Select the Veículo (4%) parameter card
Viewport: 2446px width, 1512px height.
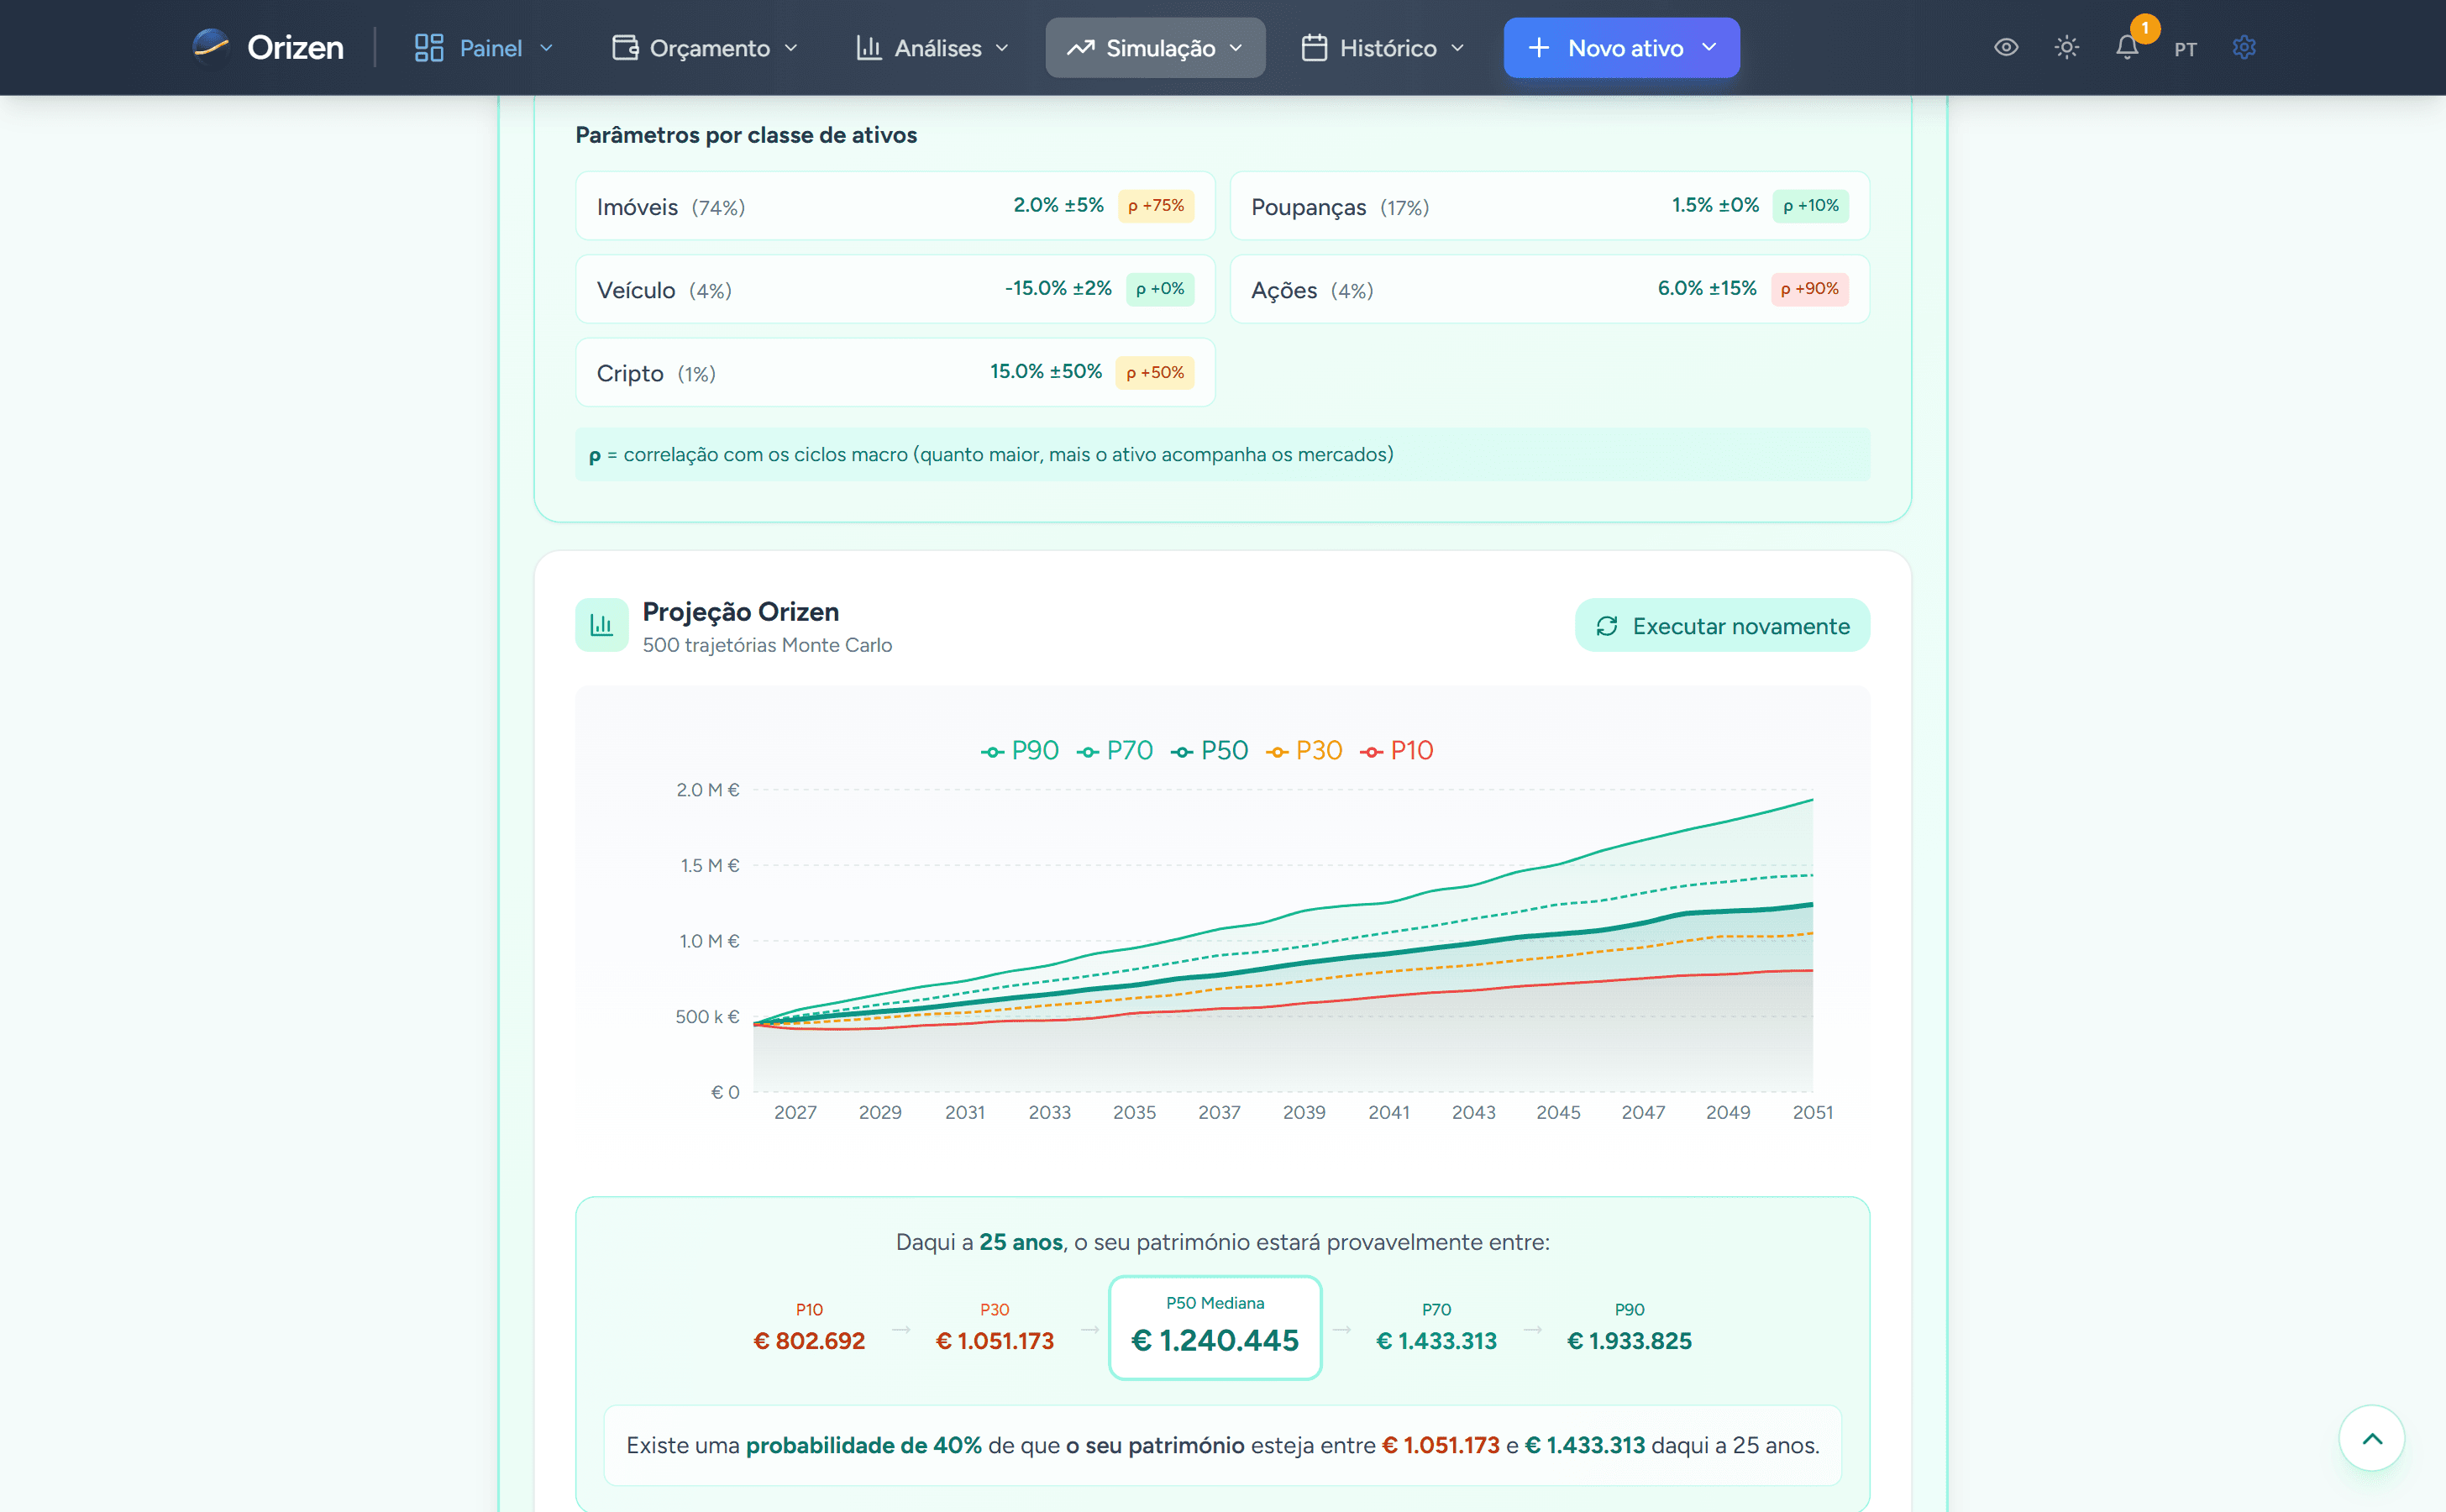click(x=895, y=289)
